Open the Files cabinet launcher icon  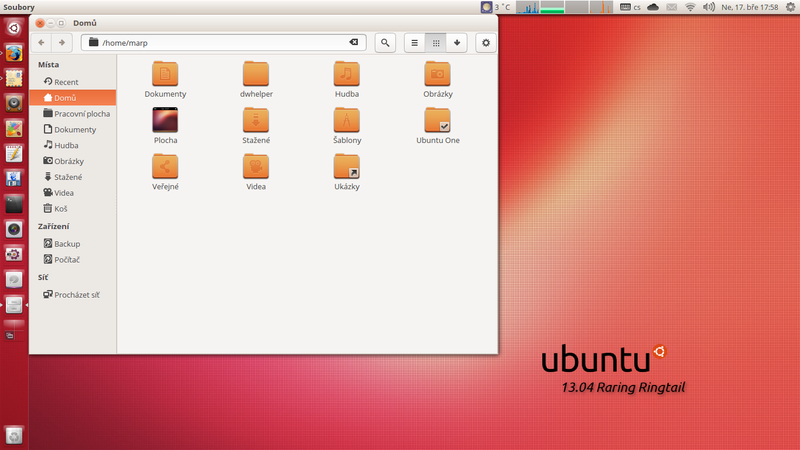(x=14, y=305)
